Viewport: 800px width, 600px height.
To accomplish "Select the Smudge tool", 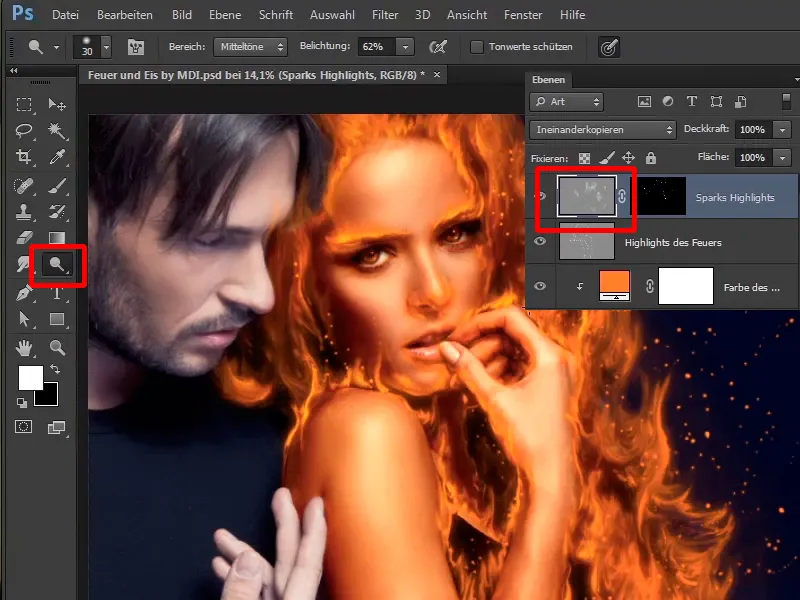I will coord(23,264).
